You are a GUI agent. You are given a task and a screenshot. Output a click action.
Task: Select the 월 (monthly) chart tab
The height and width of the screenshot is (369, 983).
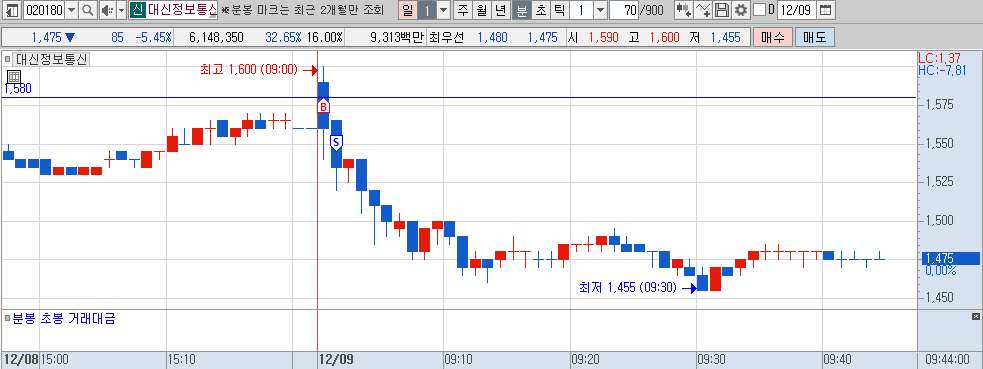(481, 10)
